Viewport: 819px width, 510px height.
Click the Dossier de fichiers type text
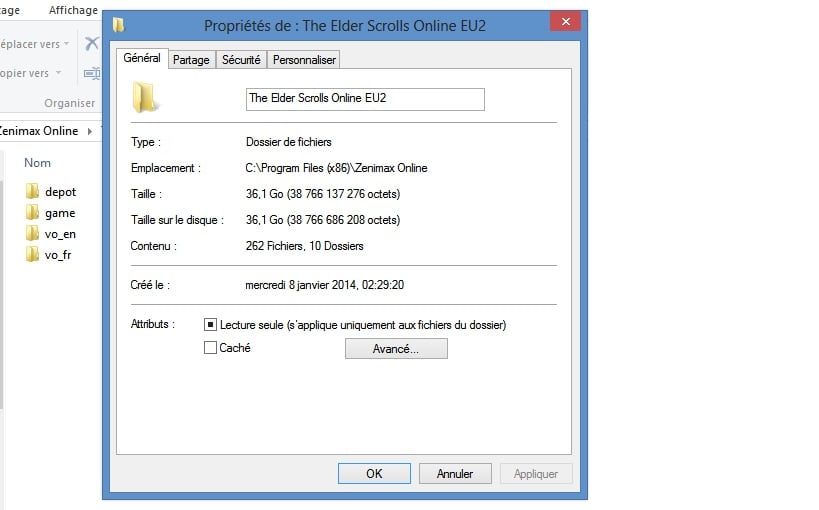point(288,142)
